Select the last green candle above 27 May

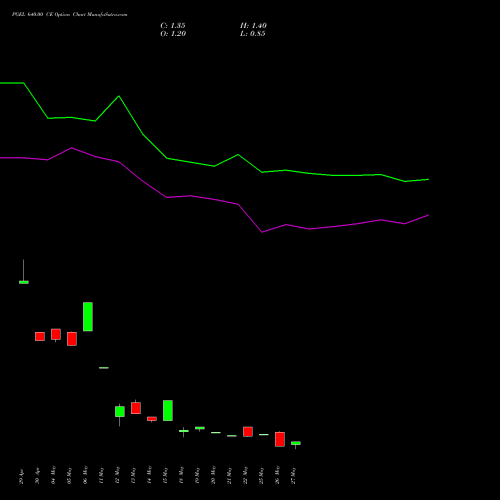(x=296, y=443)
